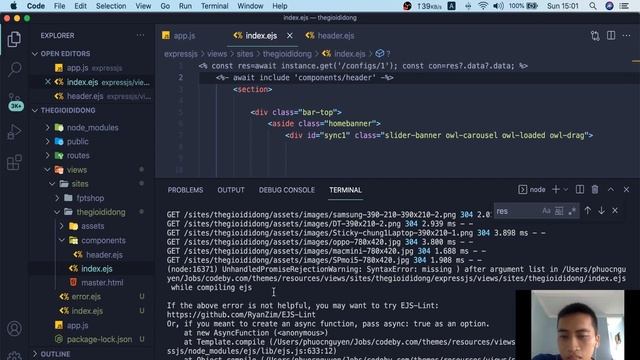Open Spotlight search in the menu bar
The image size is (640, 360).
point(593,6)
